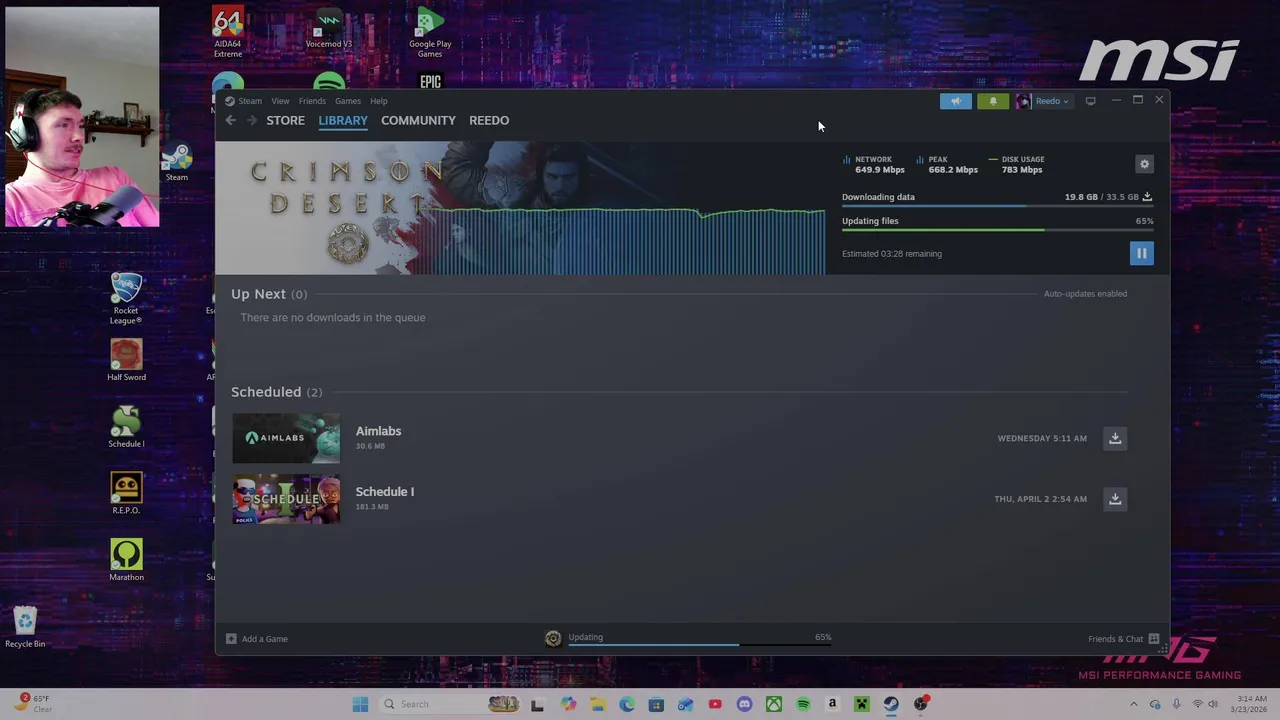The height and width of the screenshot is (720, 1280).
Task: Go back with Steam back arrow
Action: [230, 120]
